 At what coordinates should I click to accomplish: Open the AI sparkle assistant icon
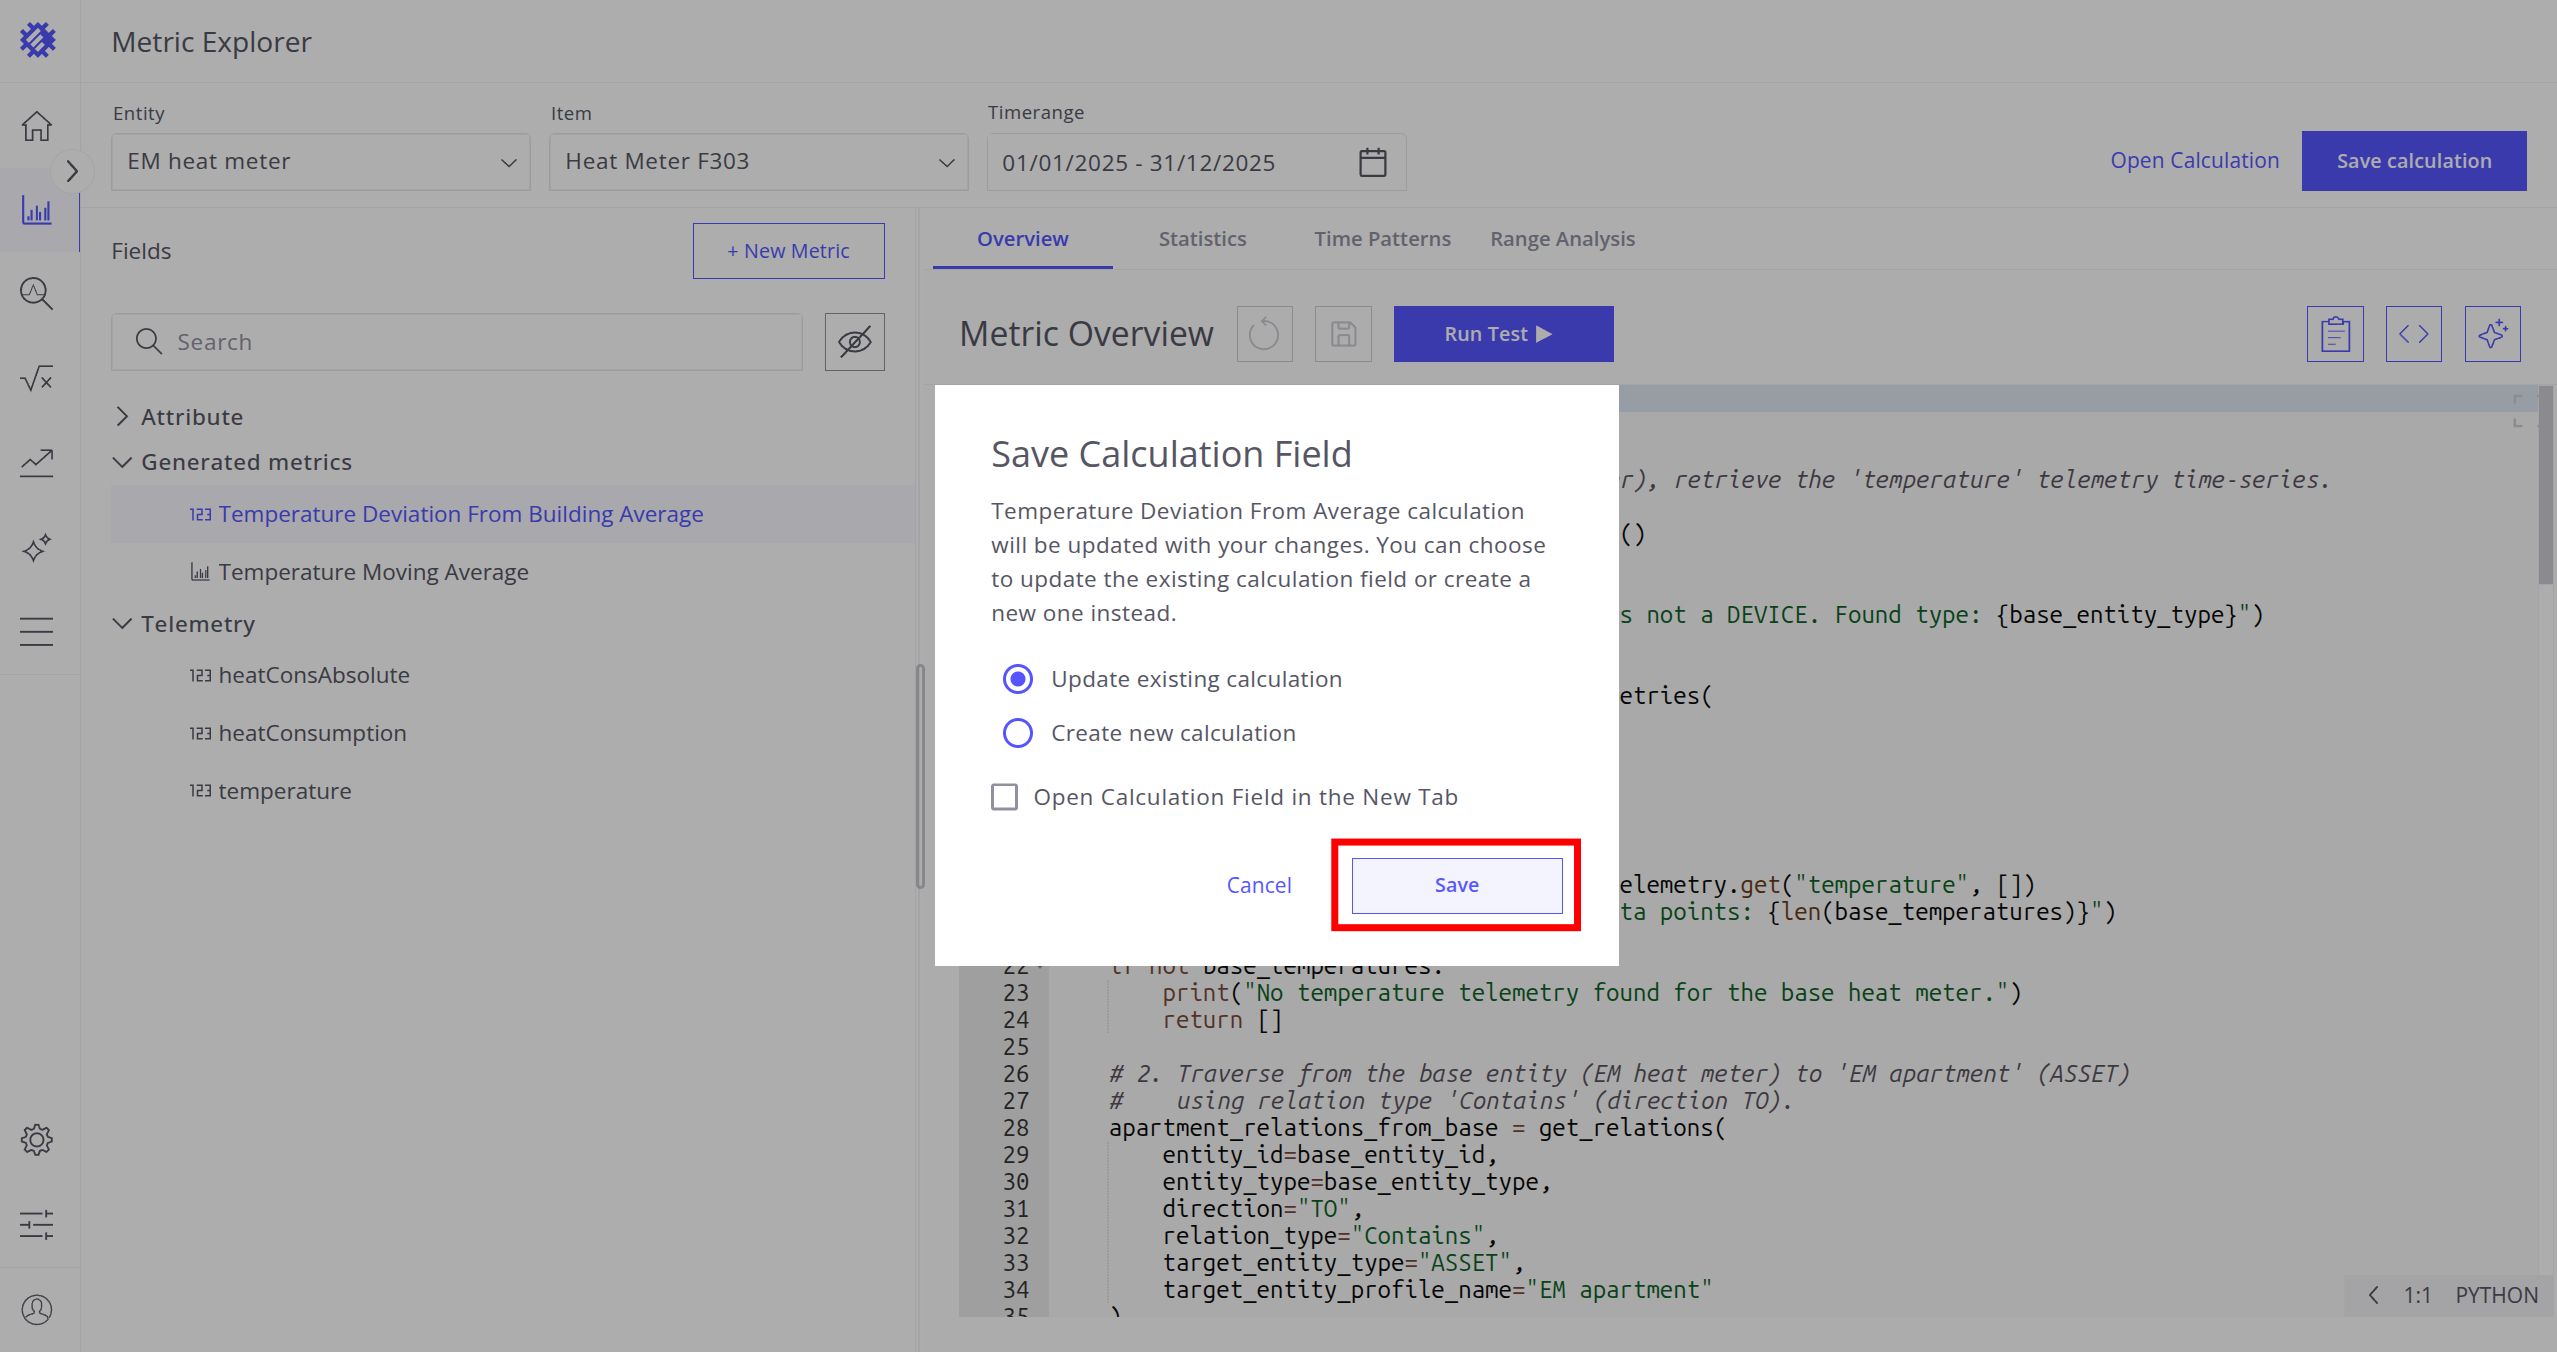(x=2492, y=334)
